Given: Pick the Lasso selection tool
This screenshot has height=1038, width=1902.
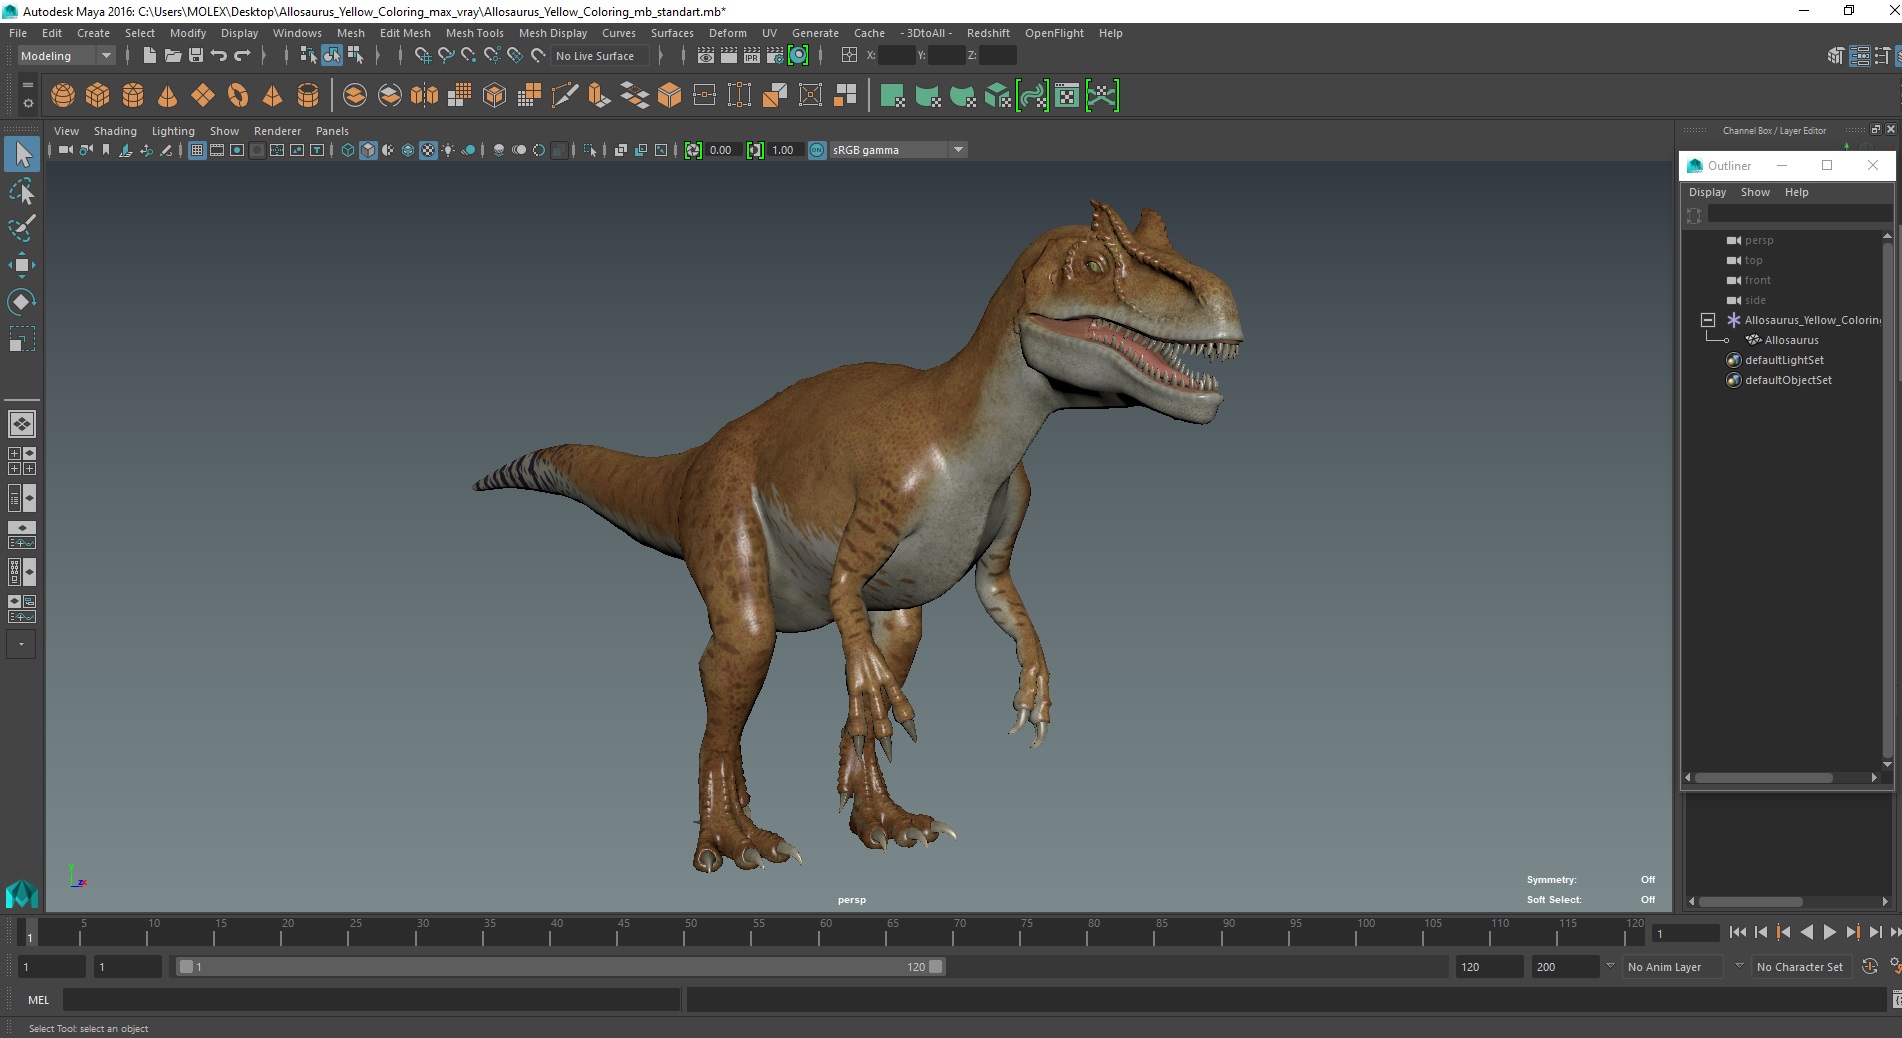Looking at the screenshot, I should [22, 191].
